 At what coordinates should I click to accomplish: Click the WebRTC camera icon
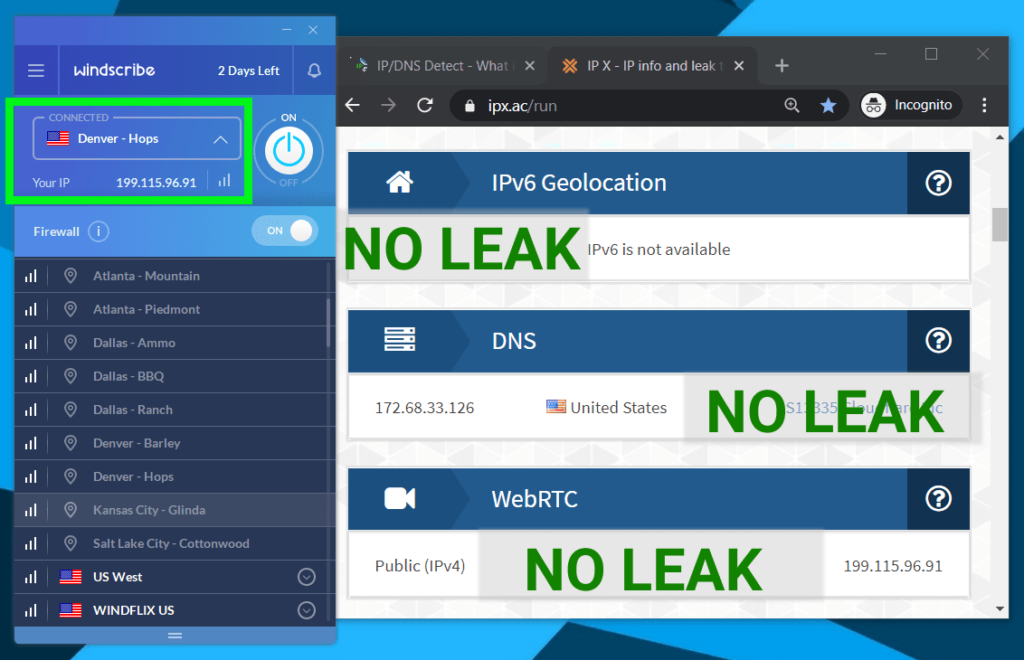[x=400, y=499]
